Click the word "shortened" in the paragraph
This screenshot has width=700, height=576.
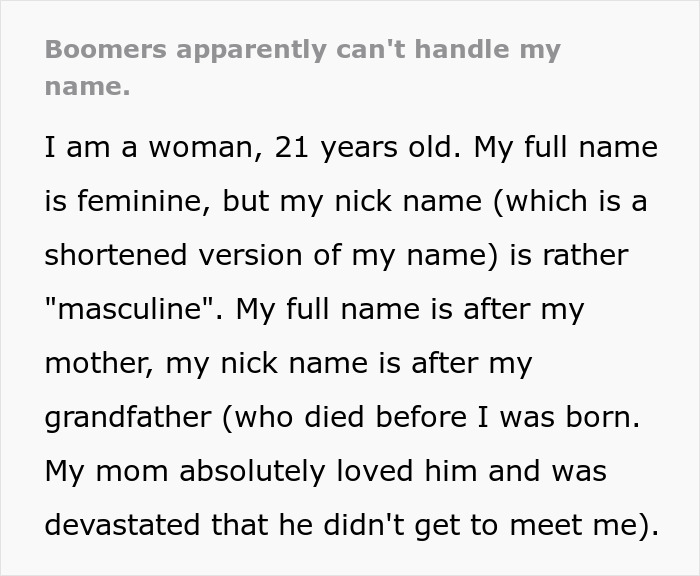click(x=116, y=255)
